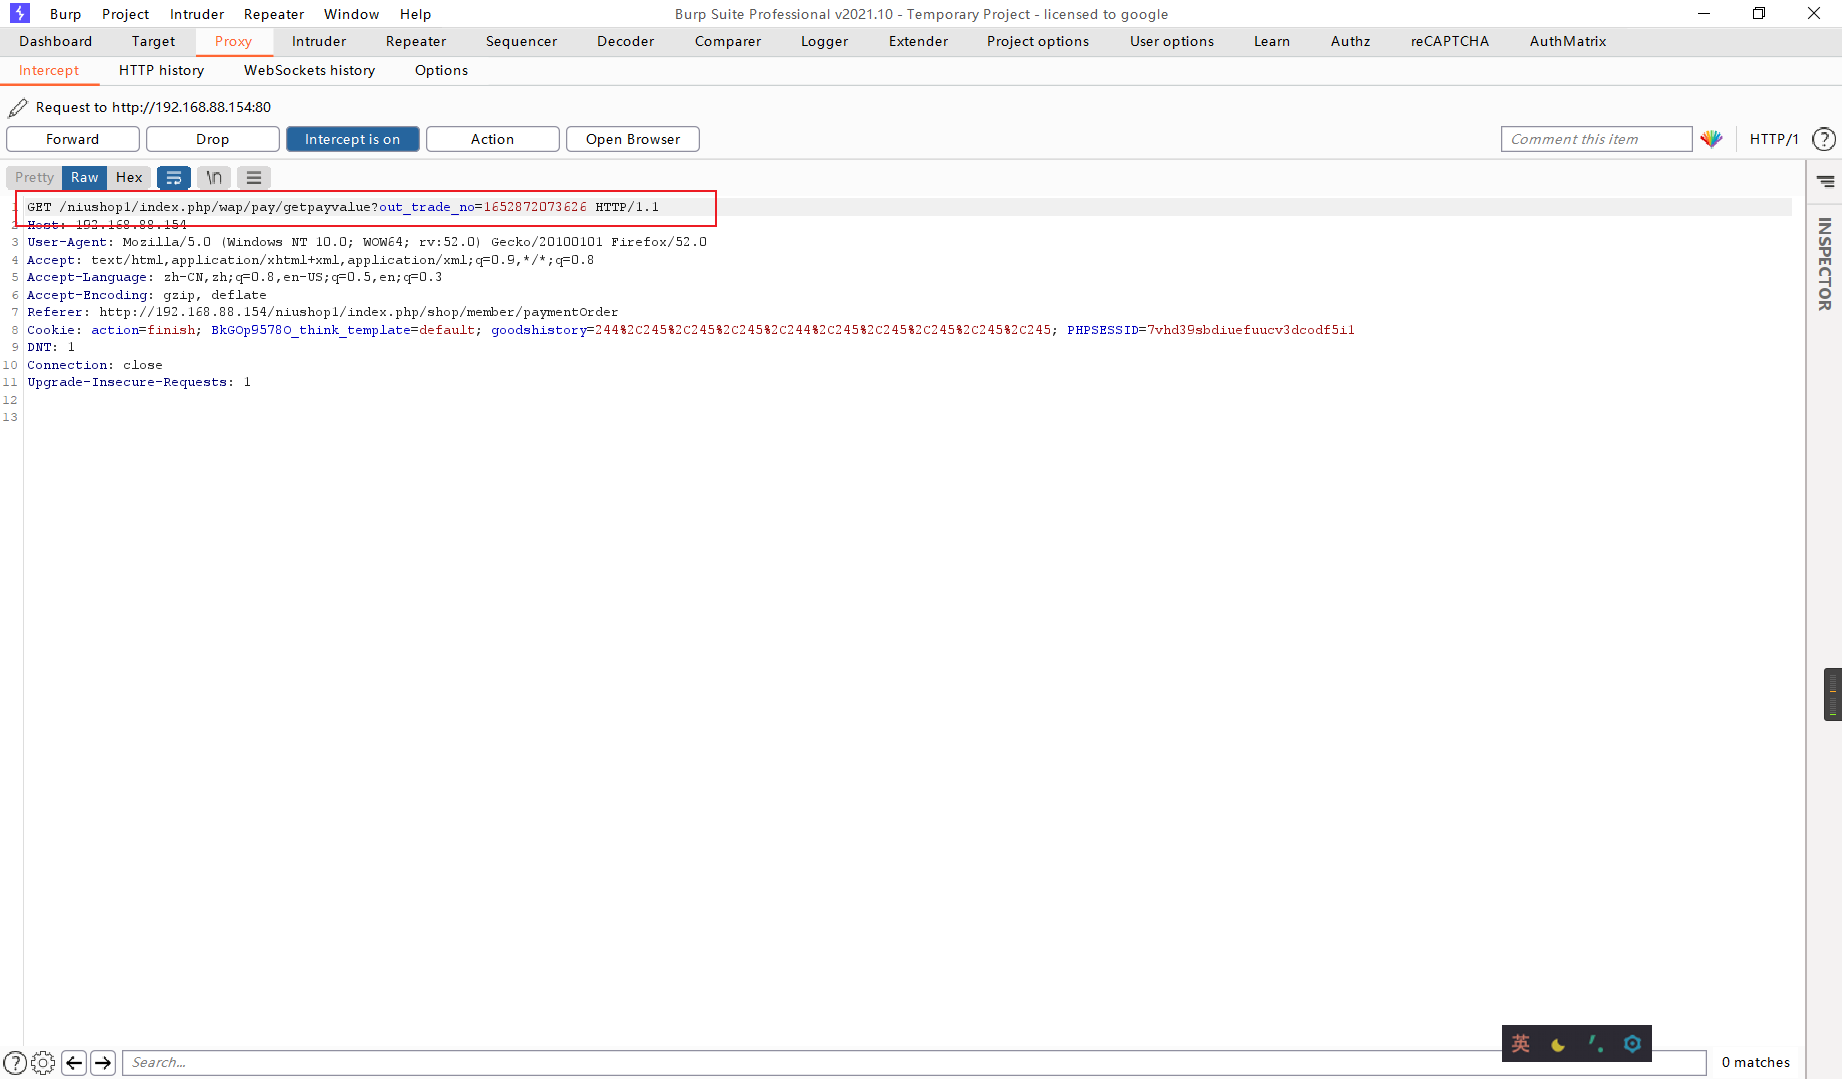
Task: Click the Inspector collapse handle on right edge
Action: [x=1832, y=694]
